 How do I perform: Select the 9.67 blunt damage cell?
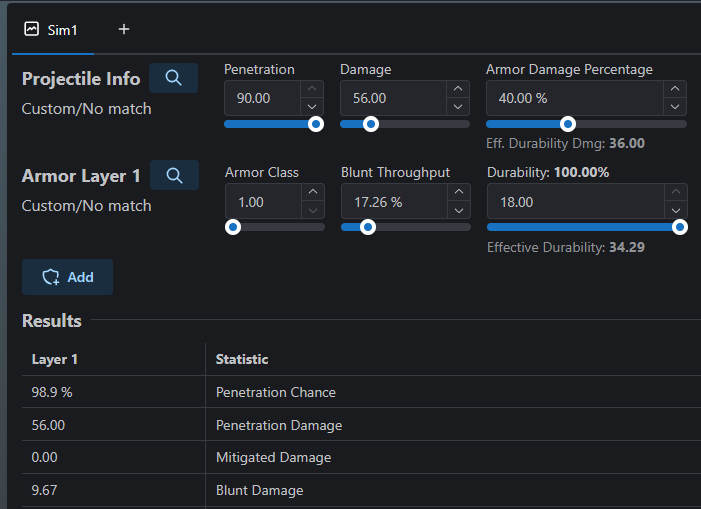click(114, 490)
